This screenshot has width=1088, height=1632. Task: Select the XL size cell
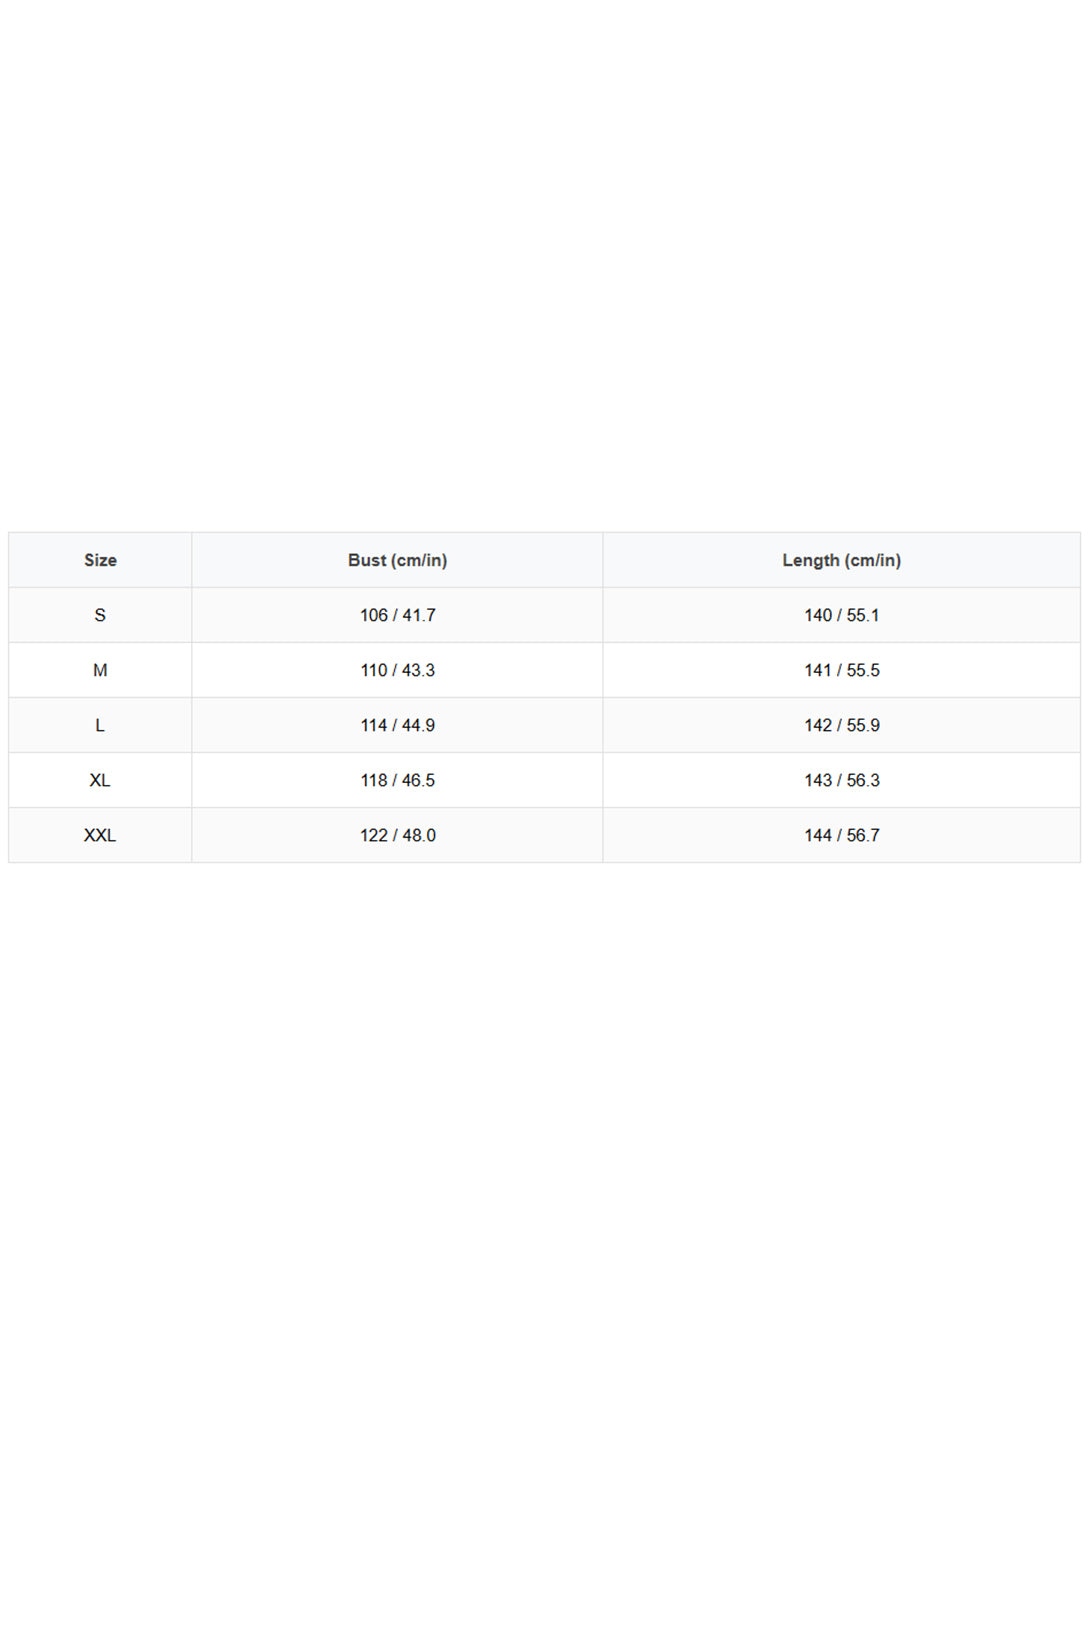[x=100, y=780]
